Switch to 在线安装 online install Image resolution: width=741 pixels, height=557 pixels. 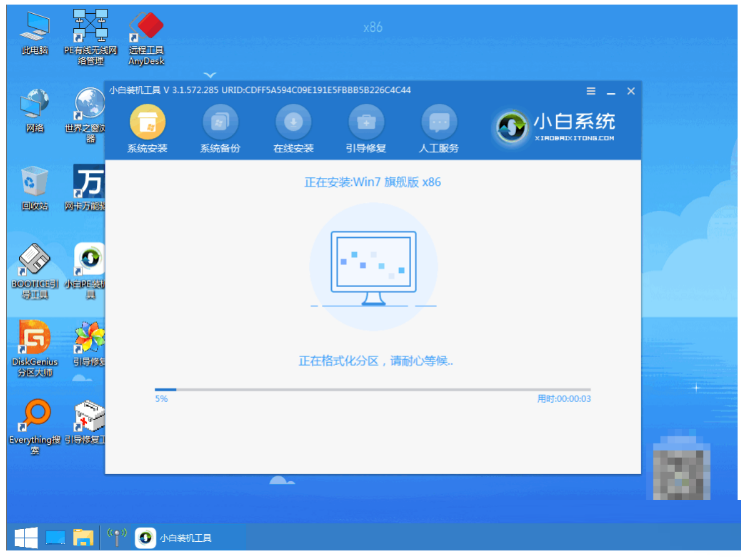[293, 128]
